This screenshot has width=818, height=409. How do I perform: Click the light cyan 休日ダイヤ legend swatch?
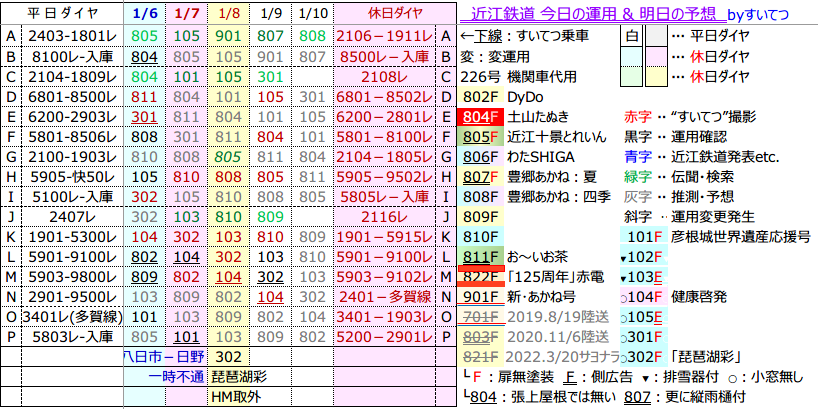pos(631,57)
